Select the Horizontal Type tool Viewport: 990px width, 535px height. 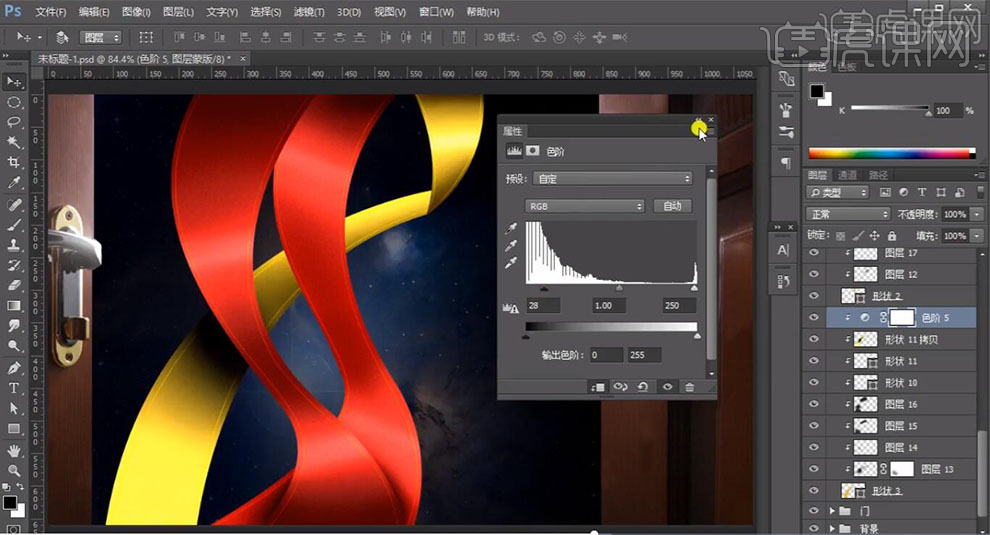click(14, 388)
